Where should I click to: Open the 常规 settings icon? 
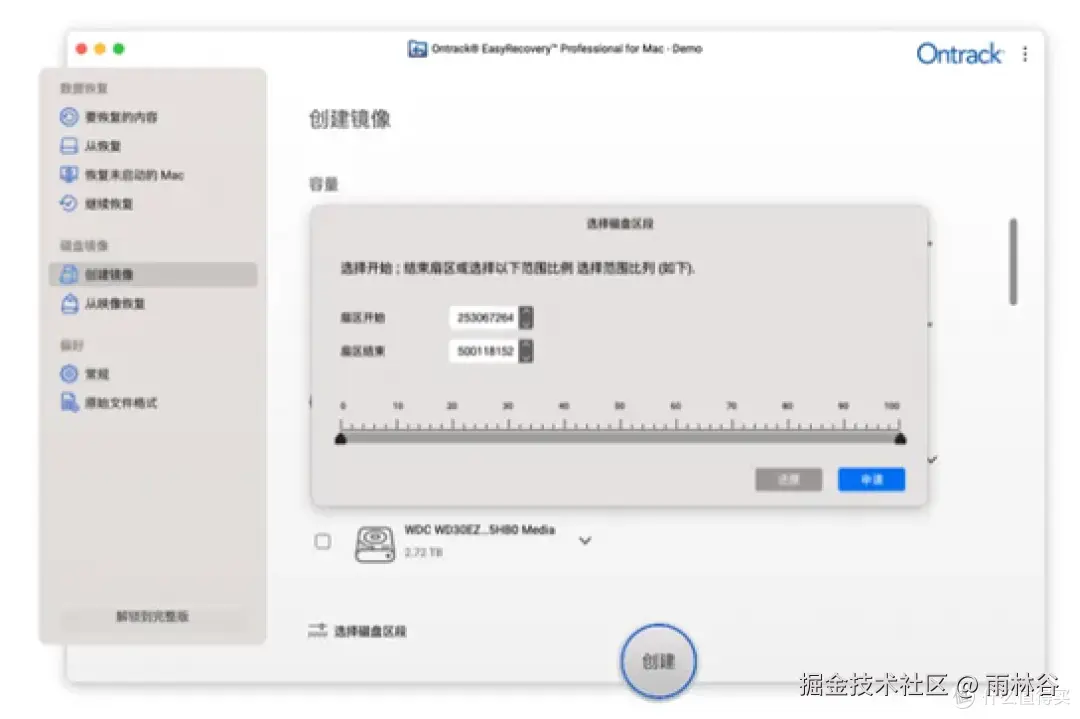[66, 373]
